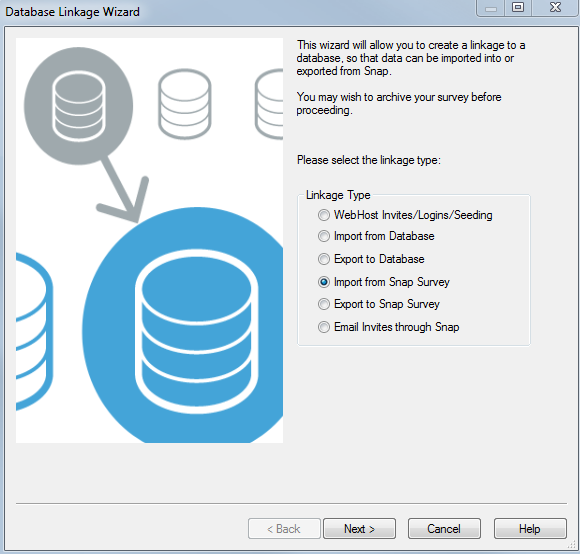Choose Export to Snap Survey linkage

click(379, 304)
